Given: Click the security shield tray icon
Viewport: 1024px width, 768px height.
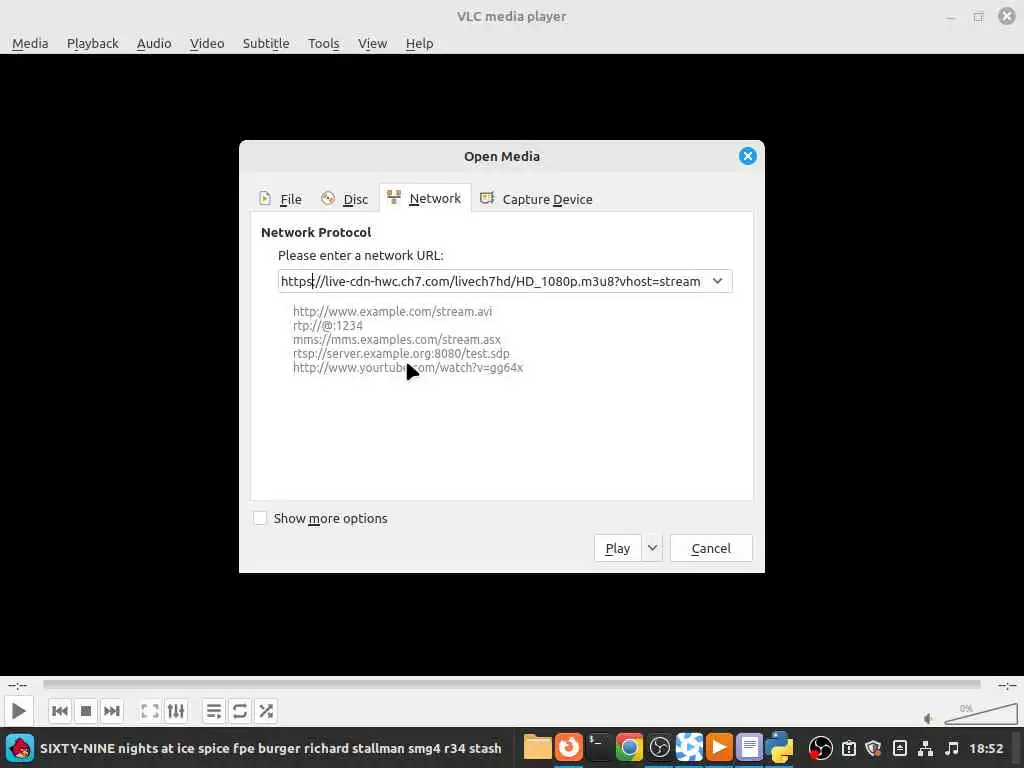Looking at the screenshot, I should [x=874, y=748].
